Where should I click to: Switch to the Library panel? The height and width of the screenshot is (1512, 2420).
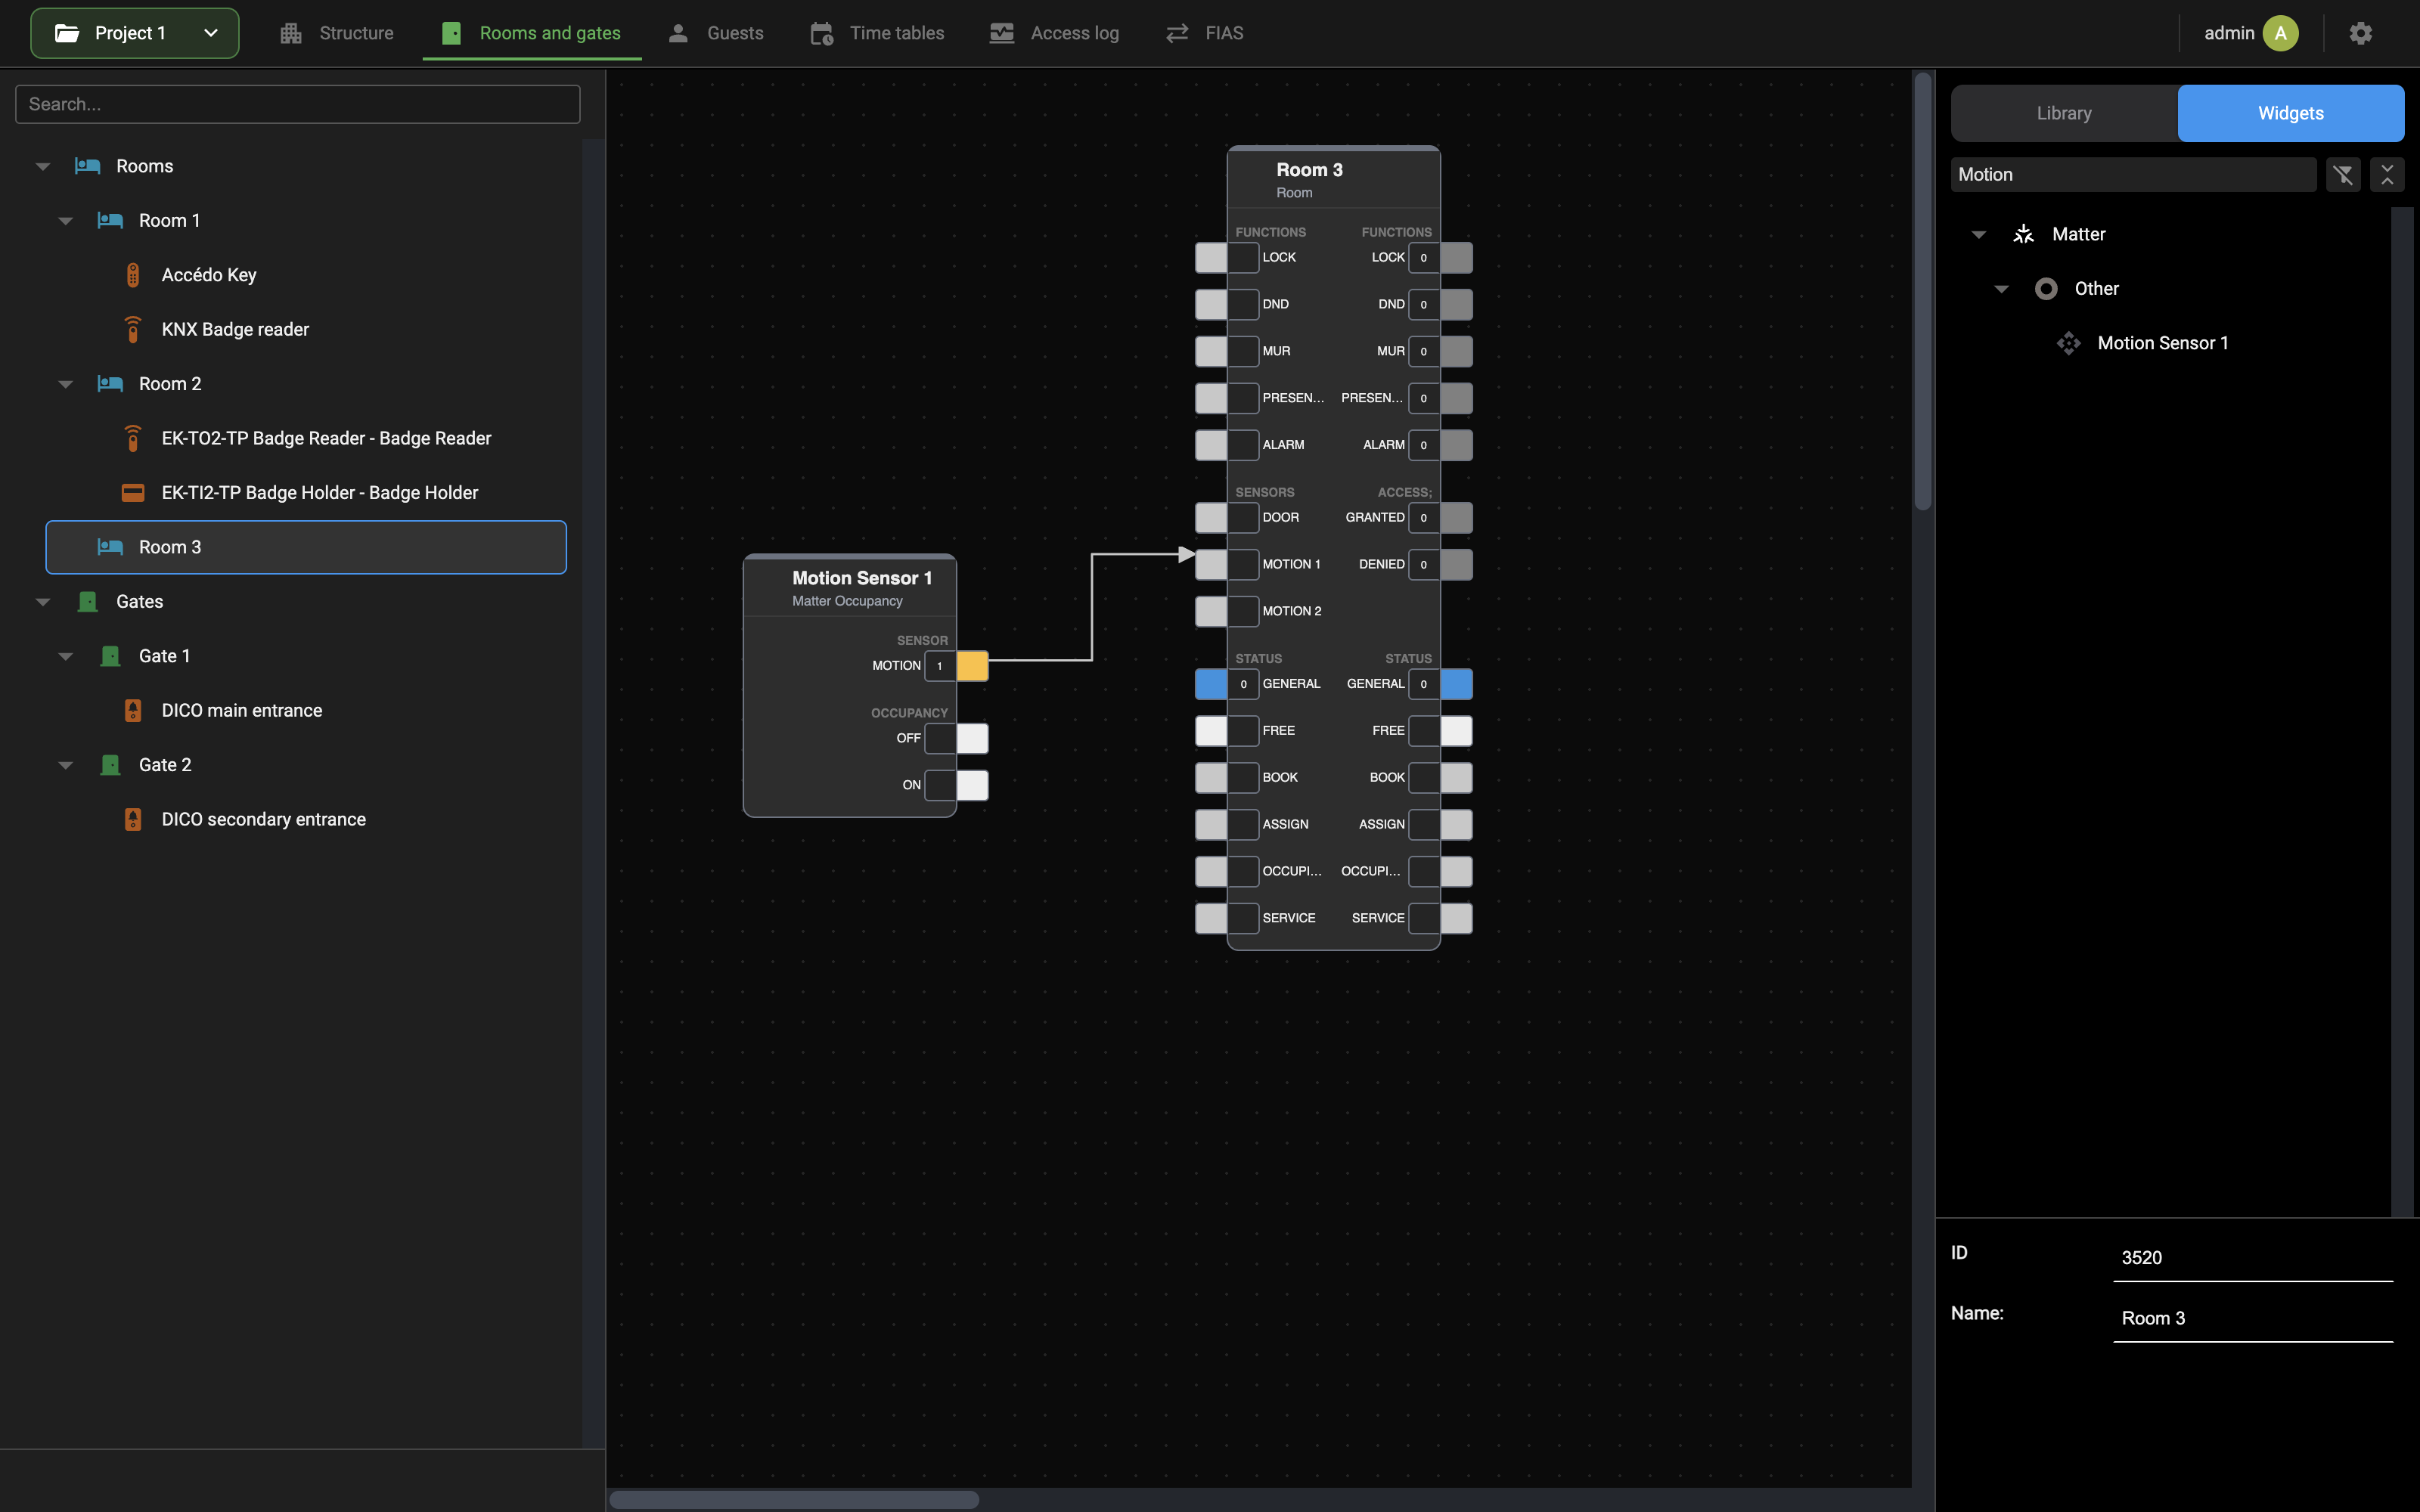pyautogui.click(x=2064, y=113)
